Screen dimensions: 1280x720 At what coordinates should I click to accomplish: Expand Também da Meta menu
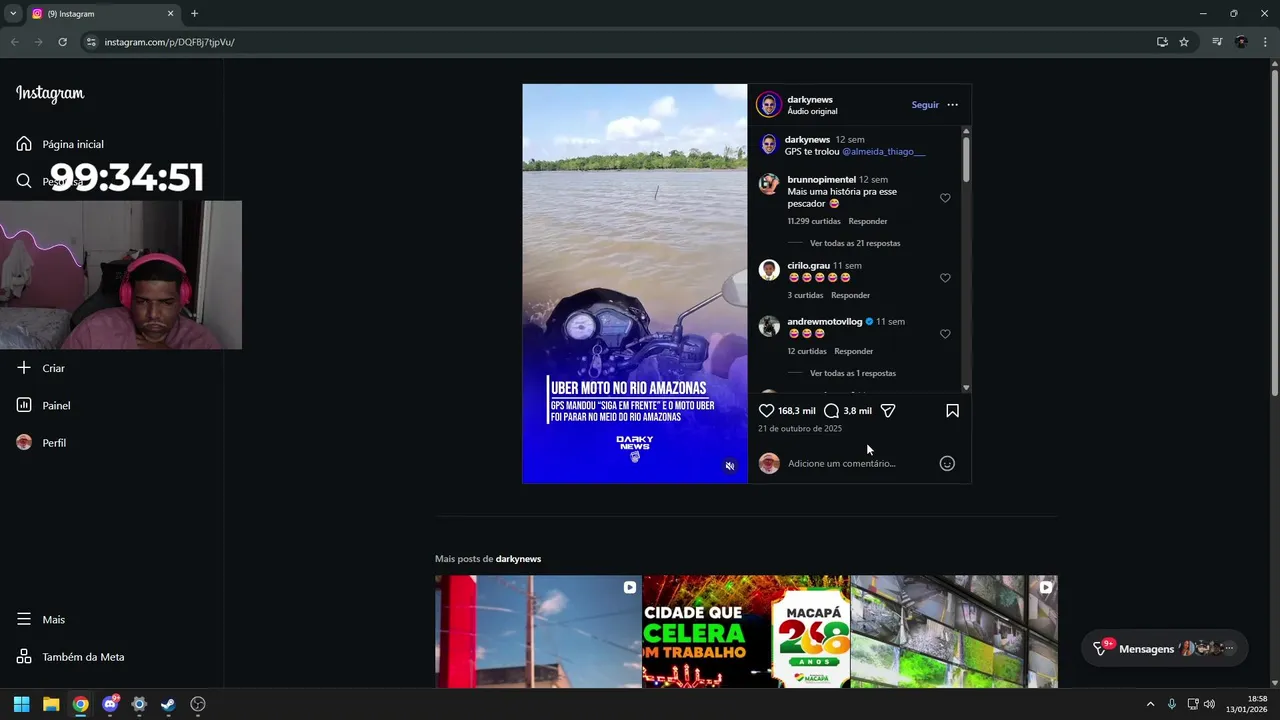tap(70, 657)
